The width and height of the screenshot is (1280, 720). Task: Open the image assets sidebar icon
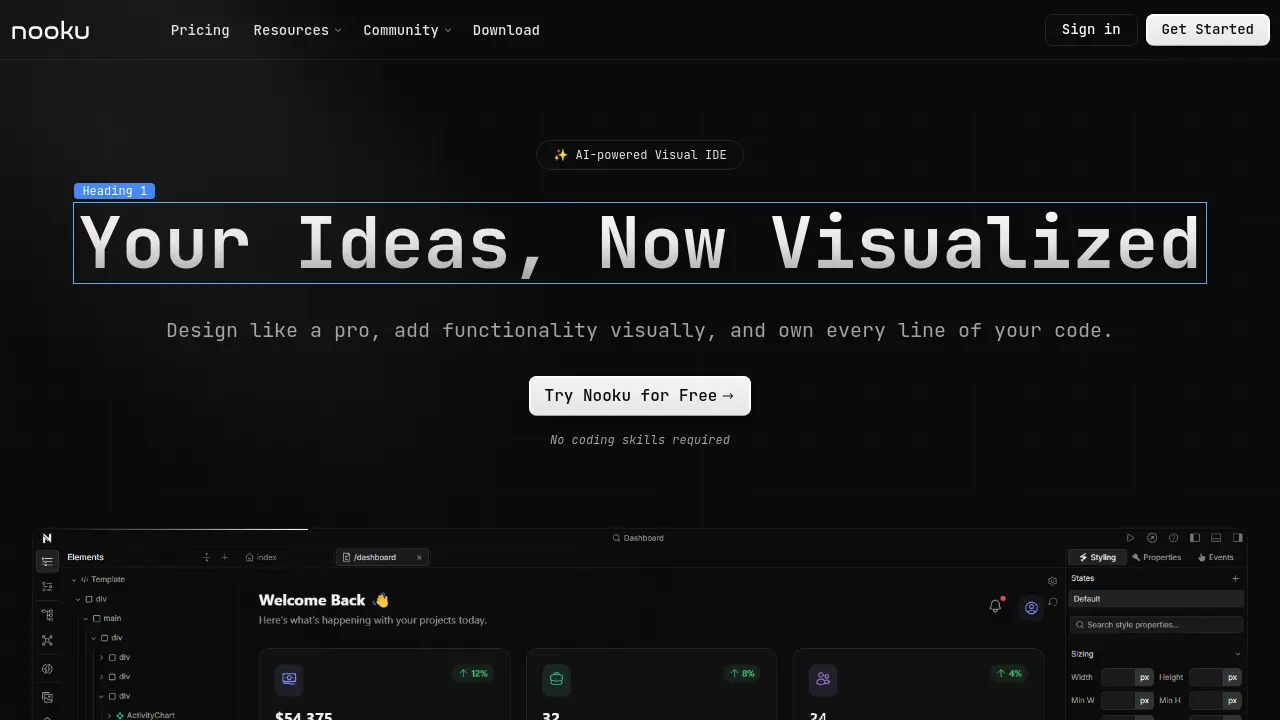[x=47, y=697]
